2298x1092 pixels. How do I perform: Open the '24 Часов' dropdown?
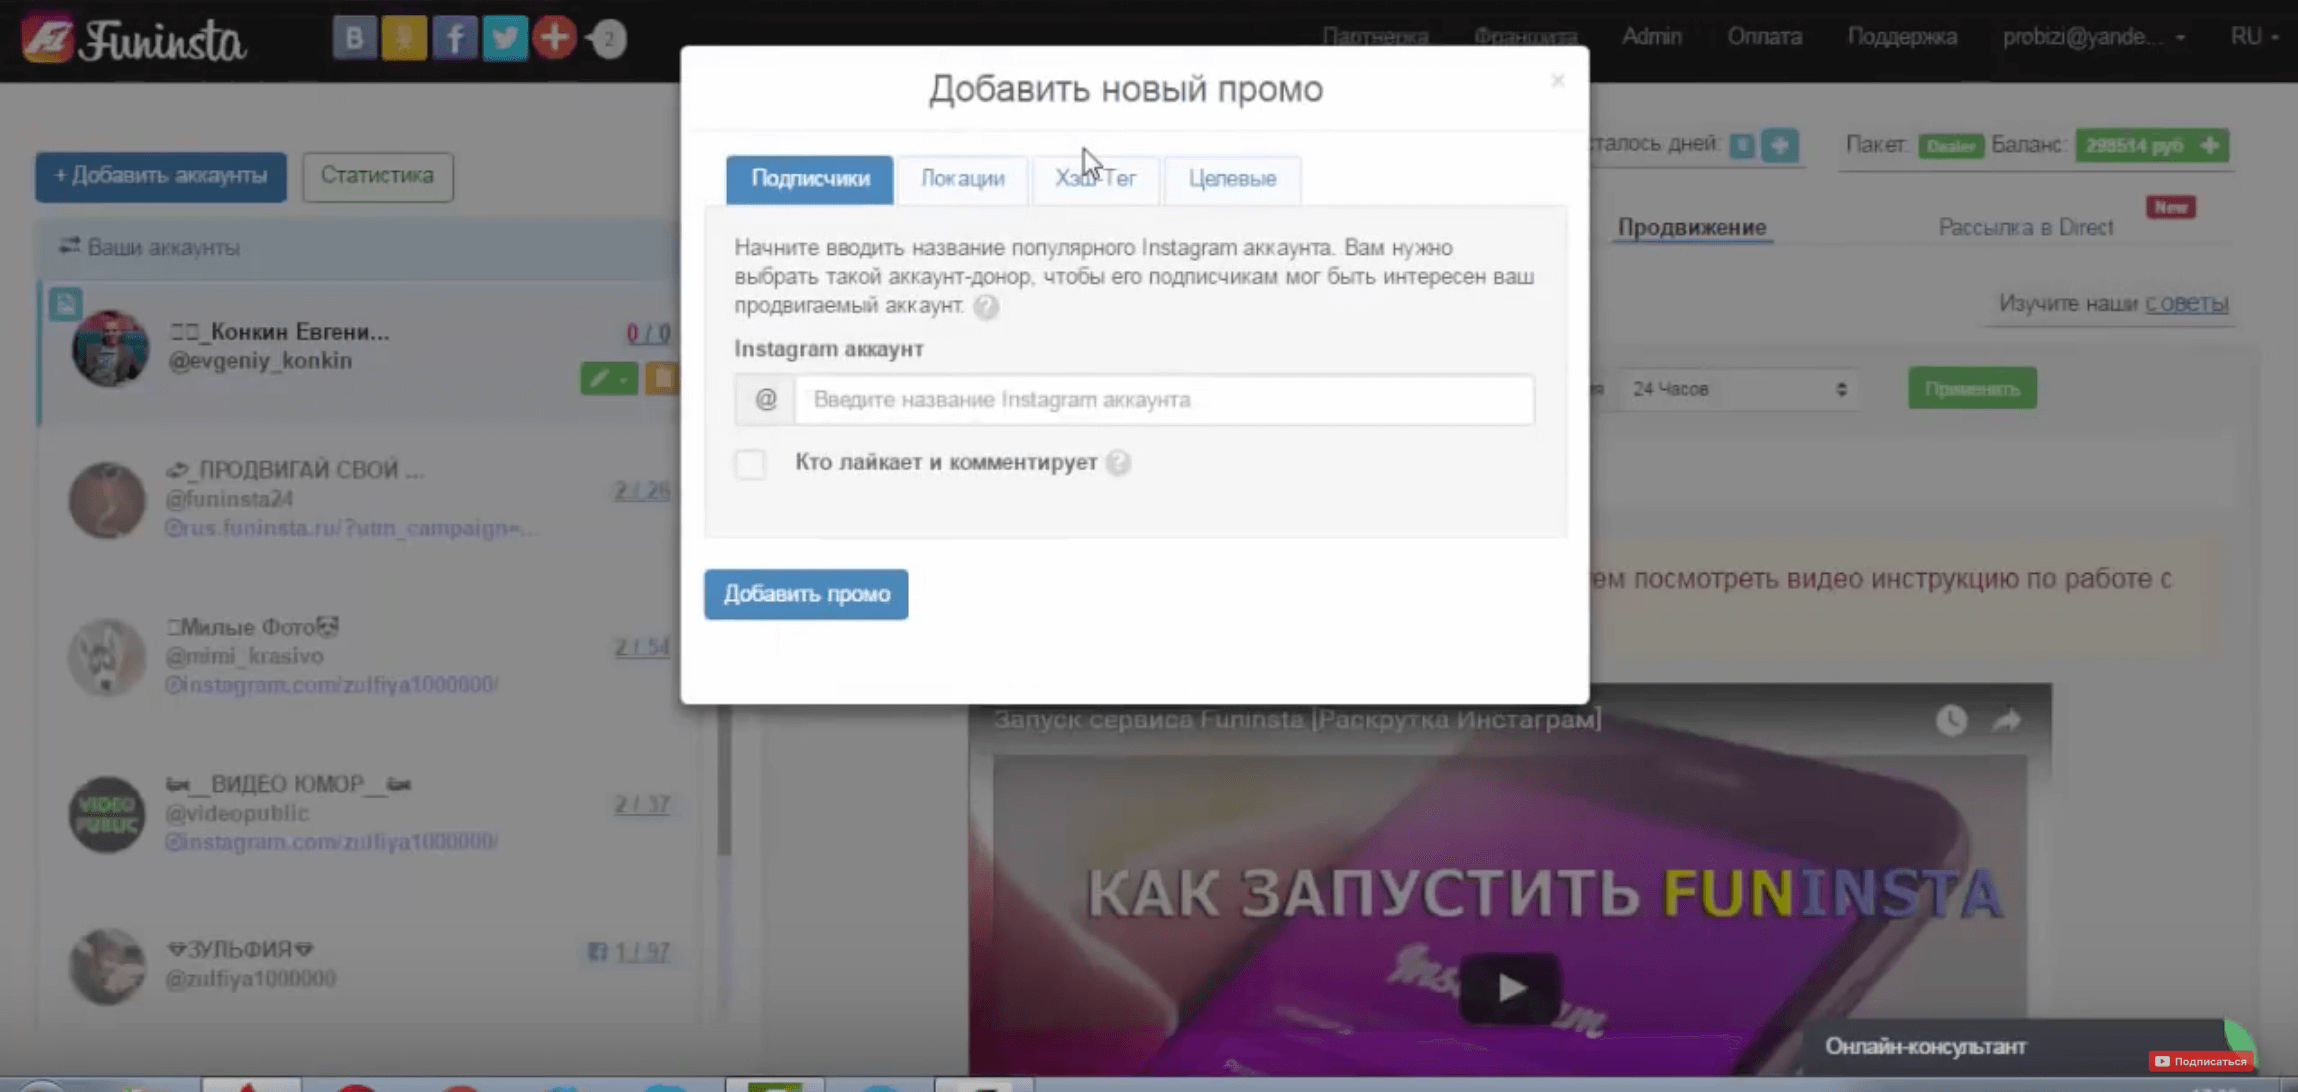click(1738, 389)
